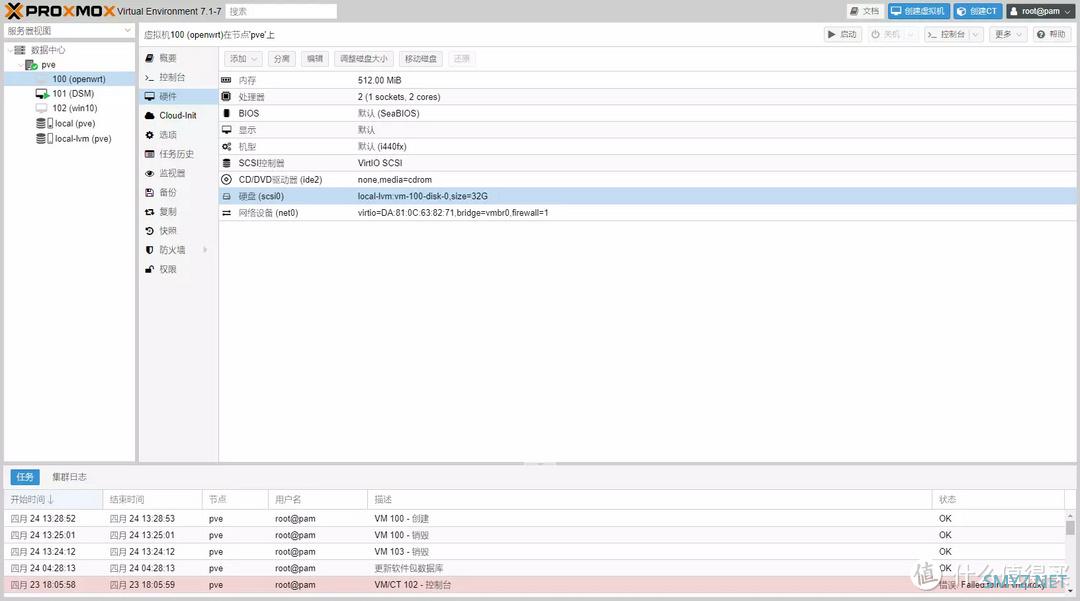
Task: Click the 显示 display icon
Action: click(226, 130)
